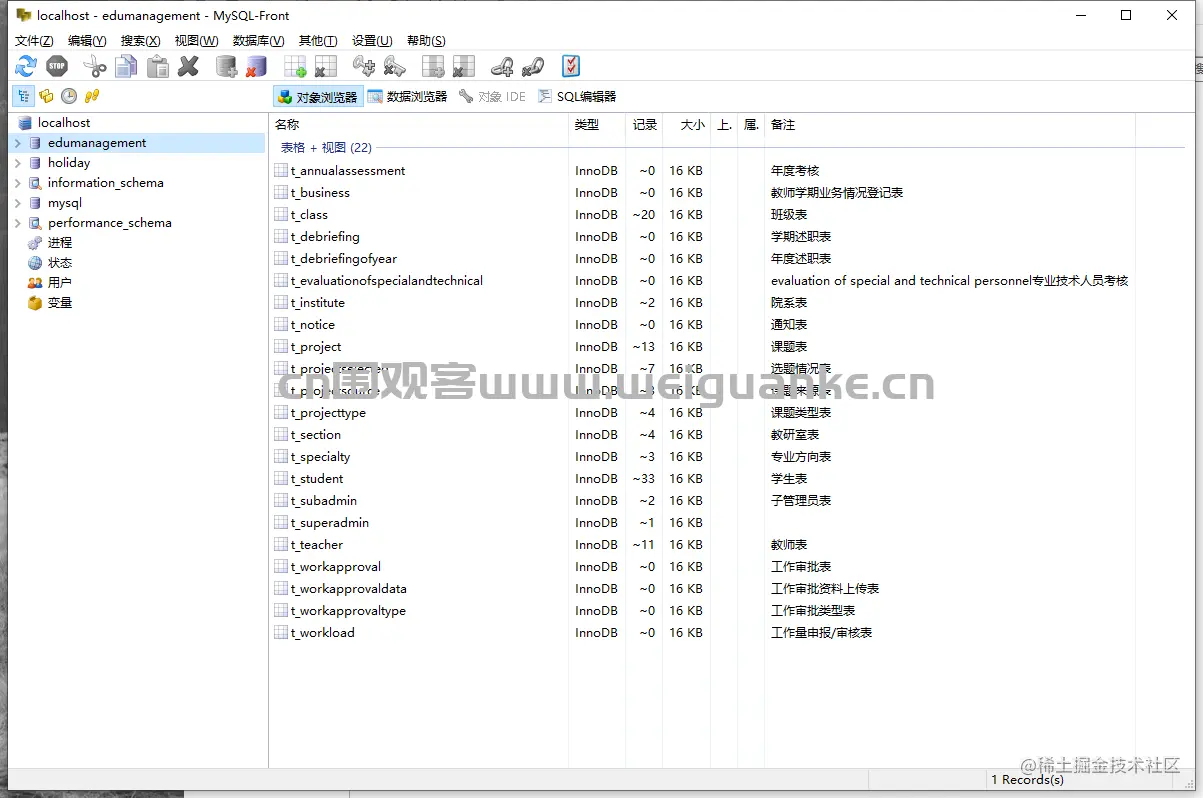1203x798 pixels.
Task: Click the 变量 variables box icon
Action: pyautogui.click(x=35, y=303)
